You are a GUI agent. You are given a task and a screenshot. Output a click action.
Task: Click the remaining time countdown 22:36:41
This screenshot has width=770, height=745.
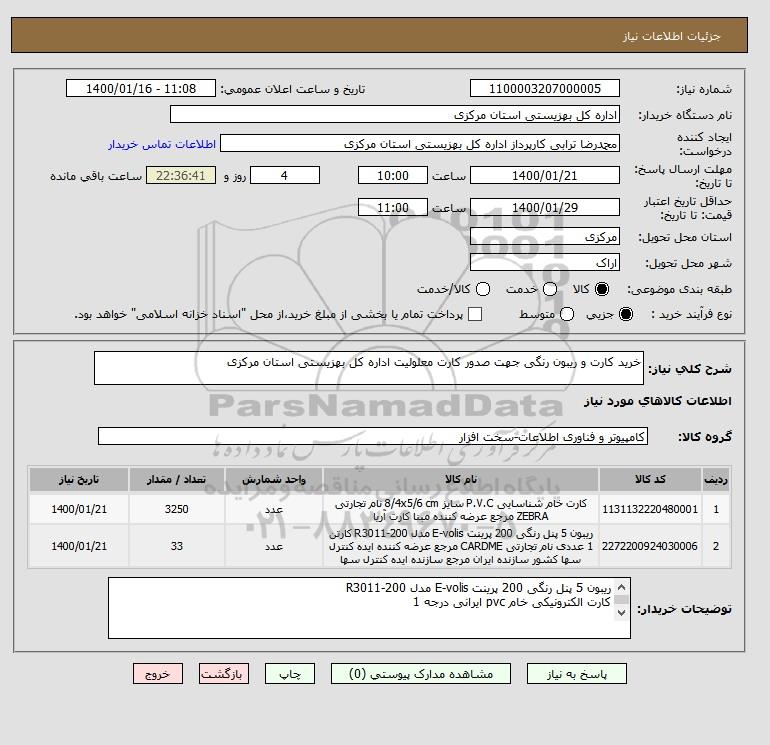click(181, 175)
